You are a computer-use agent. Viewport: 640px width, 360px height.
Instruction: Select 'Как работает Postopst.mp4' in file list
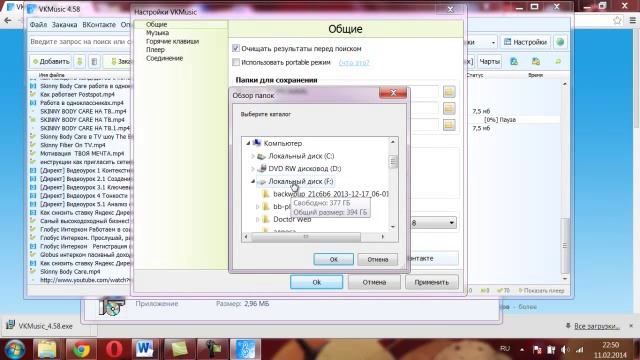(x=78, y=94)
